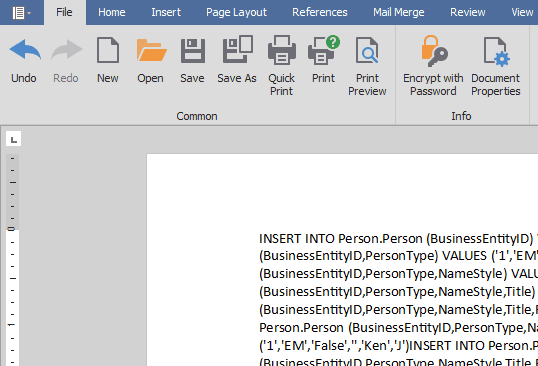Screen dimensions: 538x366
Task: Open the View ribbon tab
Action: [522, 12]
